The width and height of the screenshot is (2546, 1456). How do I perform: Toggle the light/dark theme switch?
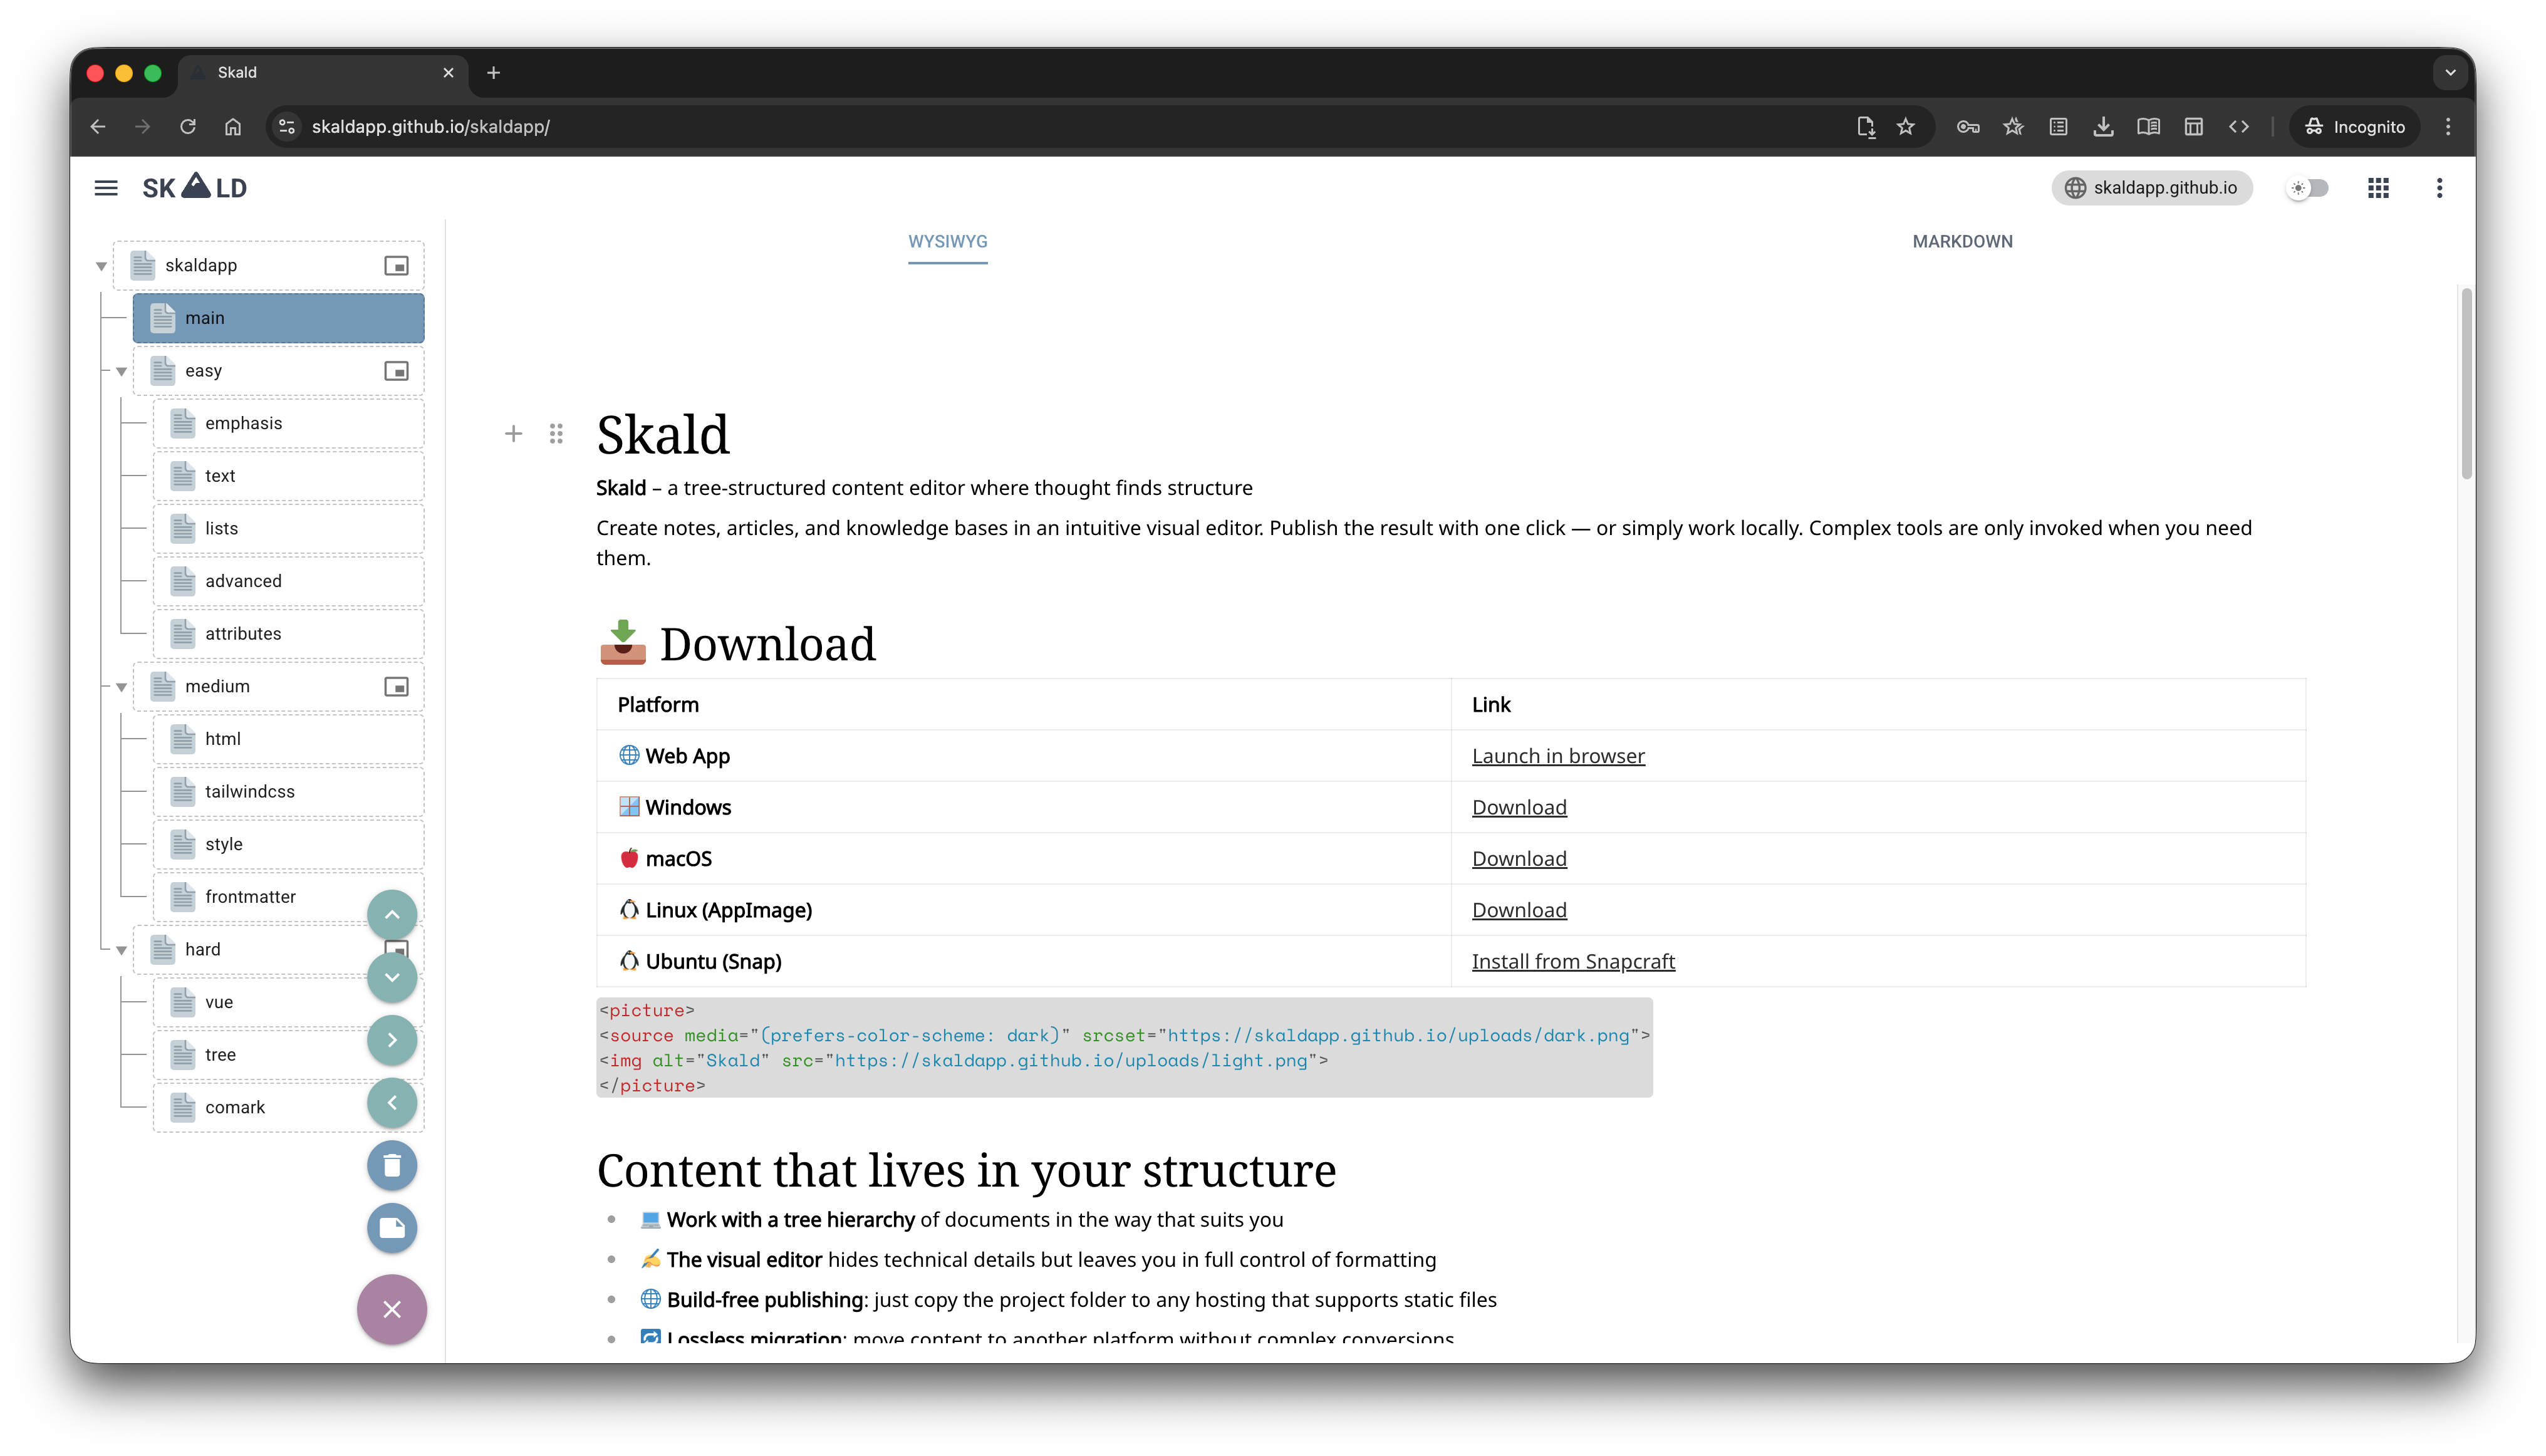2308,188
